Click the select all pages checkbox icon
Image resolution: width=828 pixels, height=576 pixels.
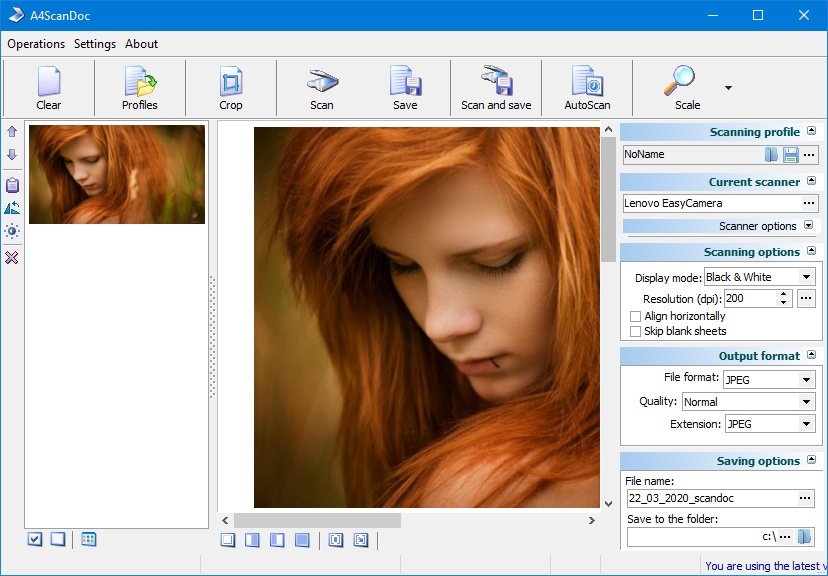pyautogui.click(x=35, y=539)
